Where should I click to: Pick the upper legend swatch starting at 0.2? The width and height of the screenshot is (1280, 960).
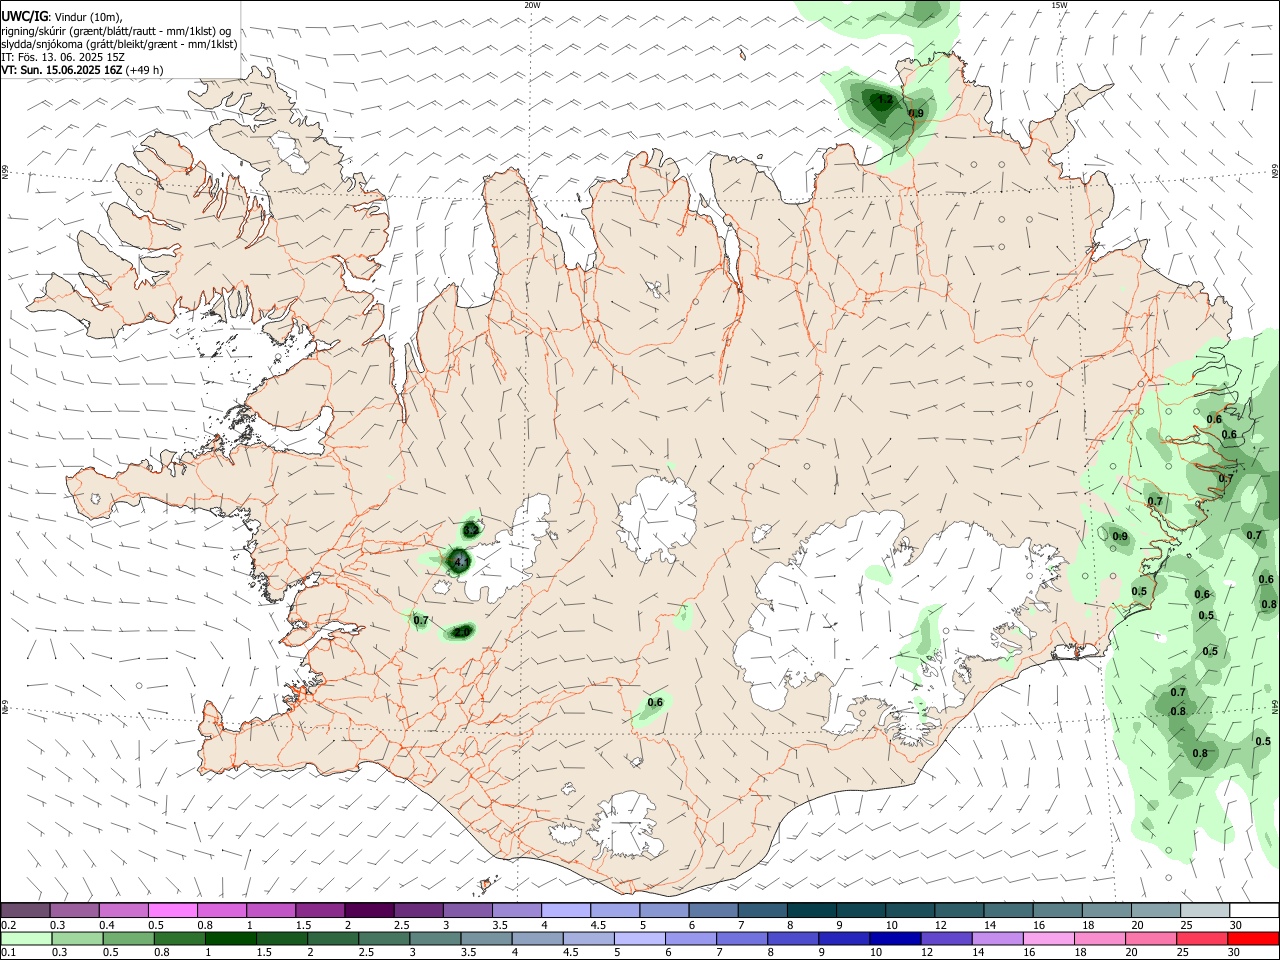(x=25, y=910)
